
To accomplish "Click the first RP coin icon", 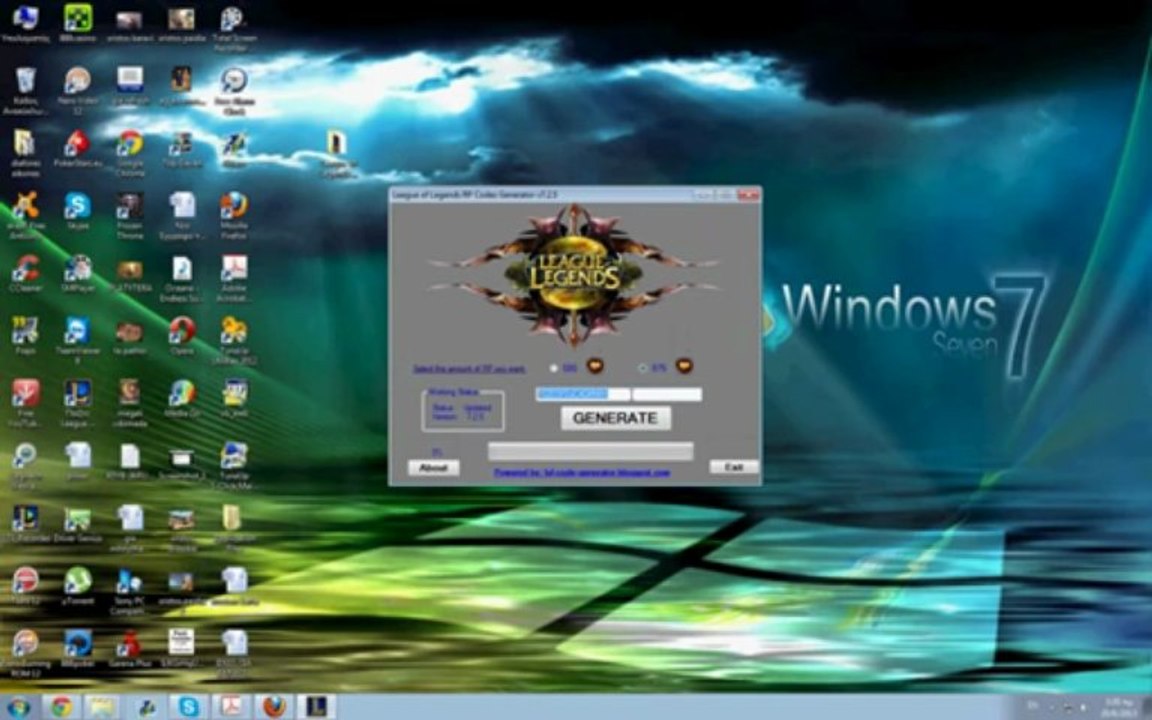I will (594, 365).
